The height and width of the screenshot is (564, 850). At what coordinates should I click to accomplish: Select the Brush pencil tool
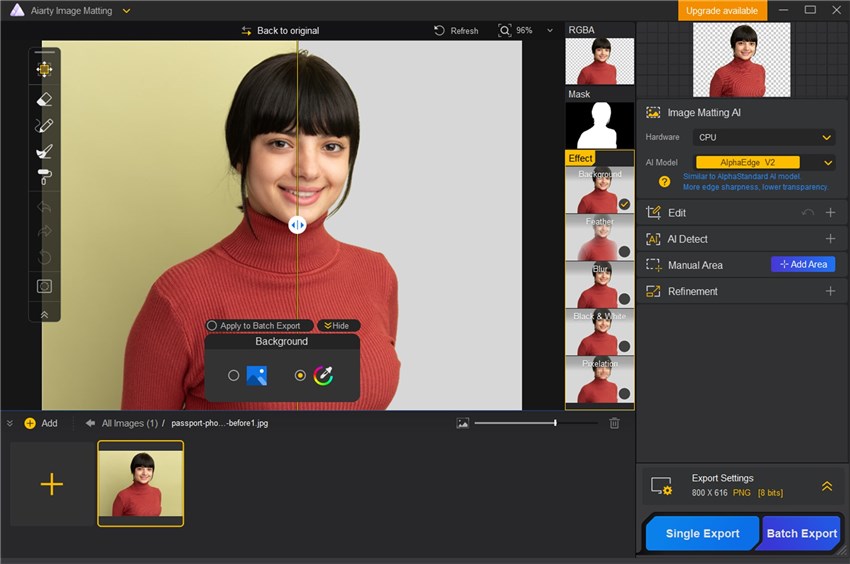(x=44, y=125)
